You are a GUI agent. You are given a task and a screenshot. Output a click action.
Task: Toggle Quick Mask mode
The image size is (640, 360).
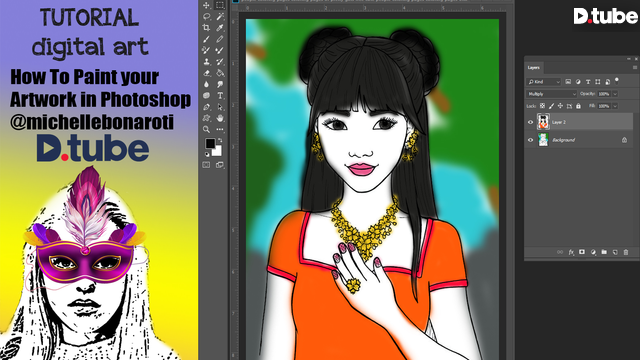coord(207,165)
